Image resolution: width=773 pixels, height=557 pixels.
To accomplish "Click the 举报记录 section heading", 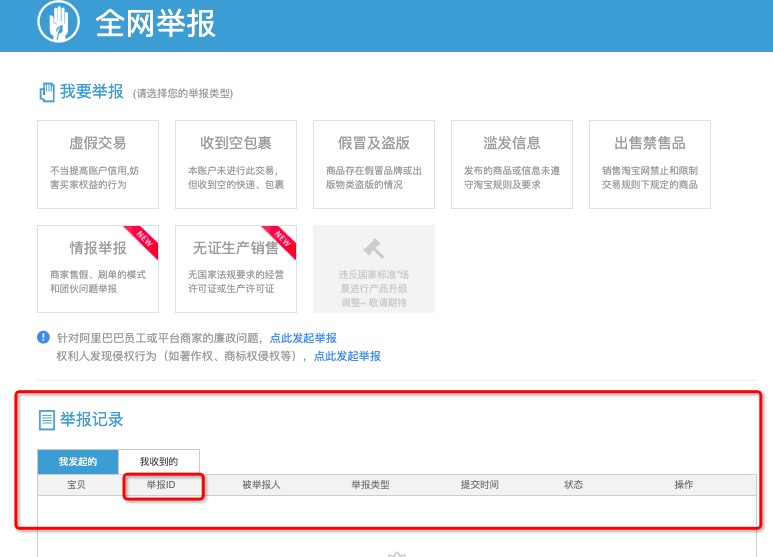I will 92,419.
